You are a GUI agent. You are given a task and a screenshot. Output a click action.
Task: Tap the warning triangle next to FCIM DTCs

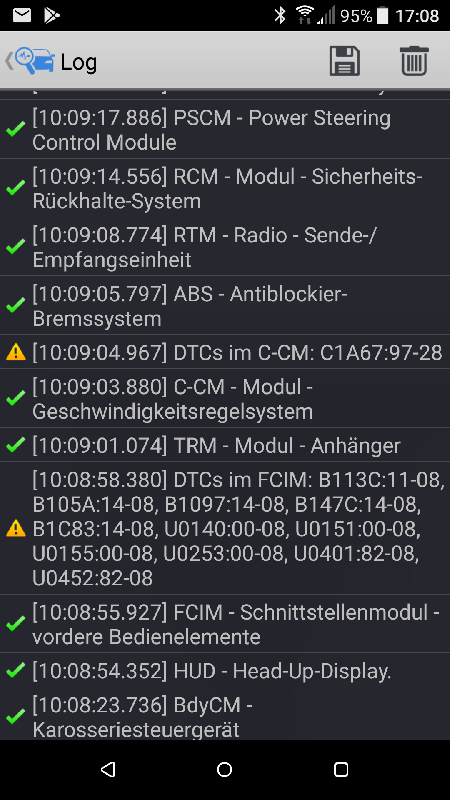point(16,529)
